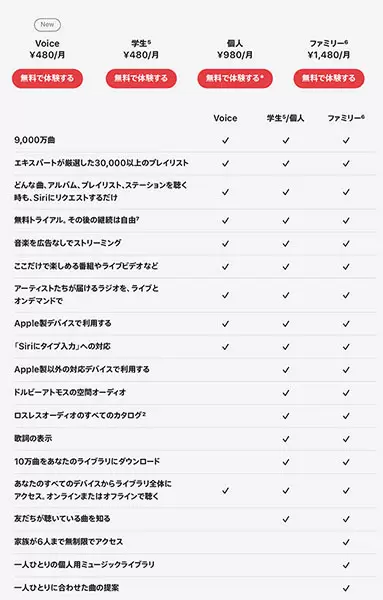This screenshot has height=600, width=383.
Task: Click Voice checkmark for 9,000万曲 row
Action: (x=225, y=140)
